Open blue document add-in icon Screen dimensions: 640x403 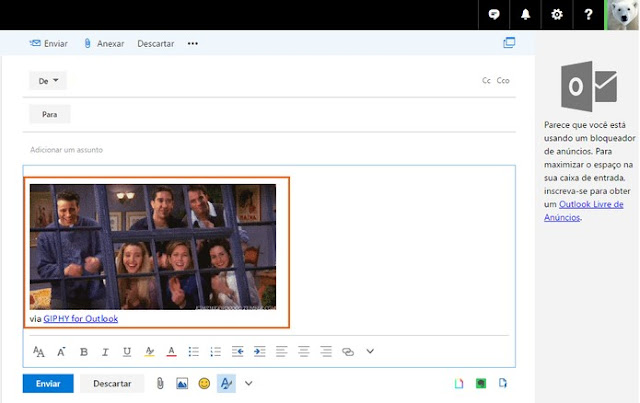503,383
